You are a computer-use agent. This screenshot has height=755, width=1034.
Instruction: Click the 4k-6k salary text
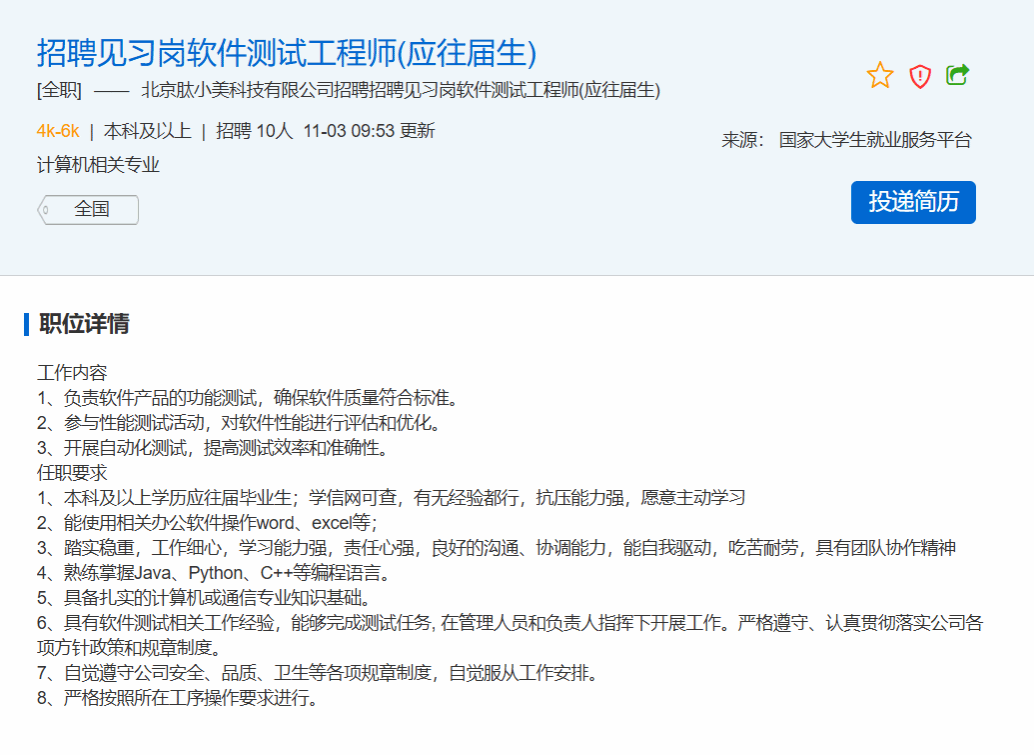pos(58,131)
